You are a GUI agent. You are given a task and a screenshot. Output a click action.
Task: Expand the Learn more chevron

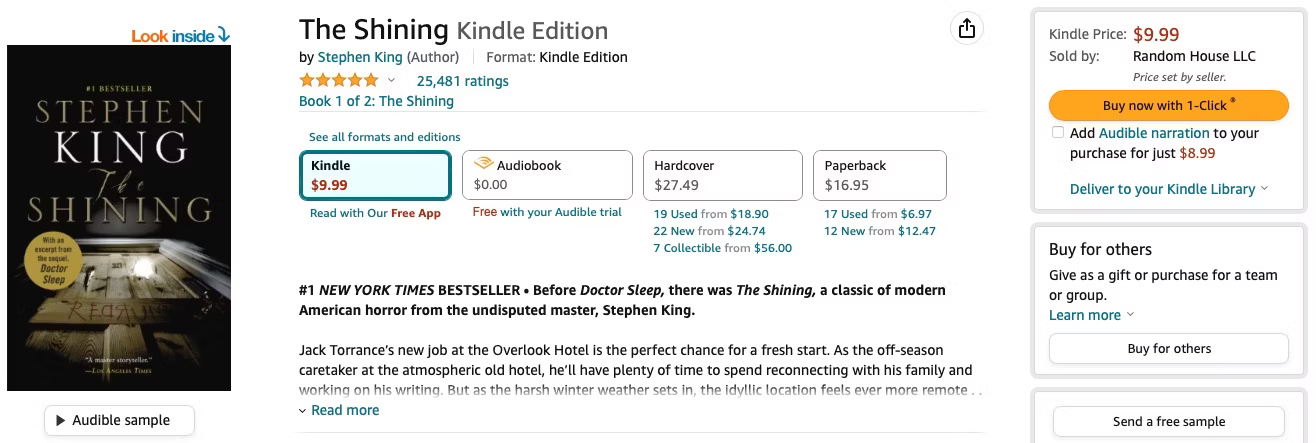pos(1131,315)
